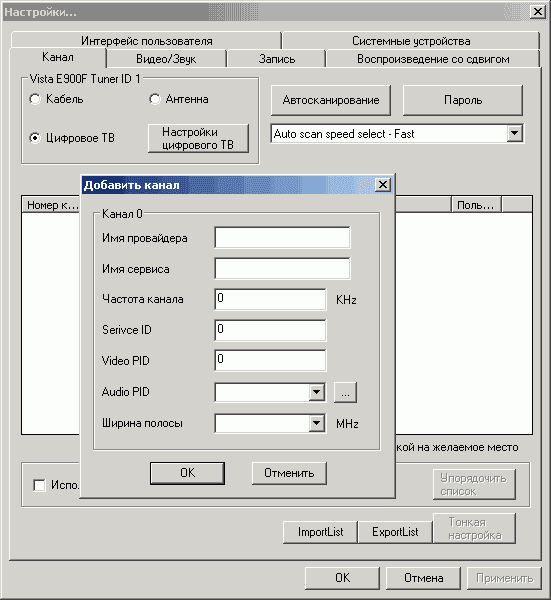Click the Имя сервиса input field

[x=282, y=268]
